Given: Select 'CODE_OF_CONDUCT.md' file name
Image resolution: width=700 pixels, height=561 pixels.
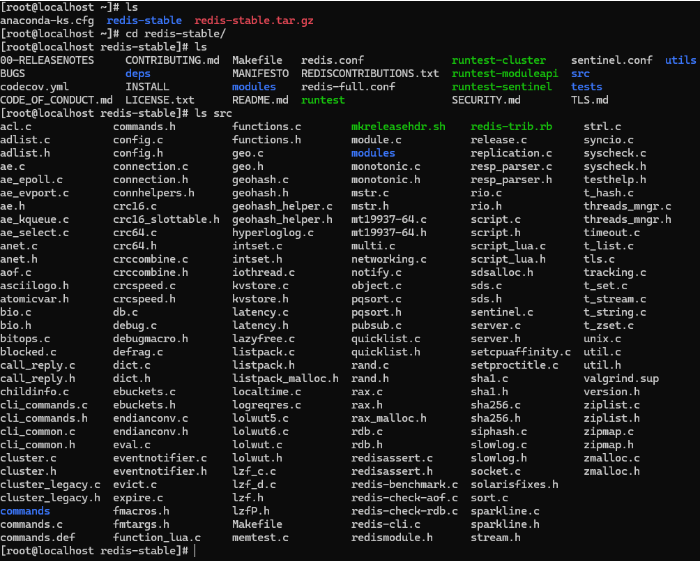Looking at the screenshot, I should (56, 100).
